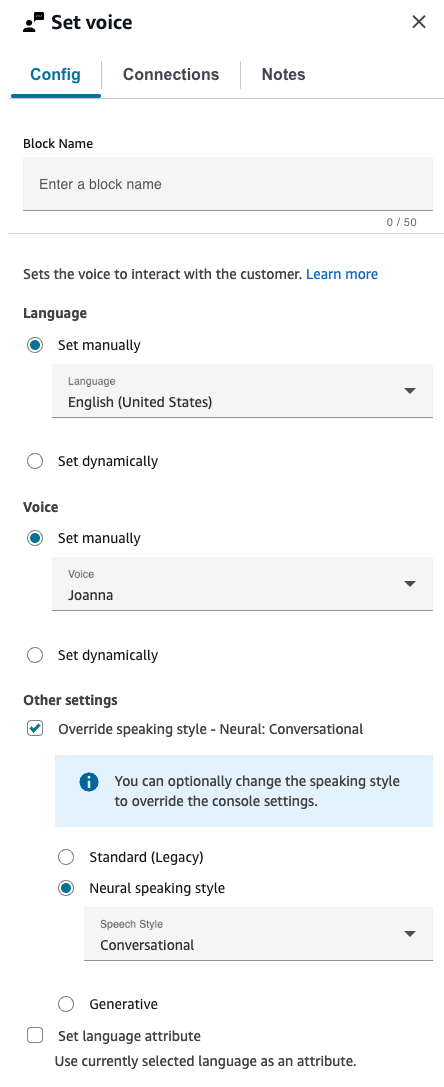444x1087 pixels.
Task: Open the Notes tab
Action: 283,75
